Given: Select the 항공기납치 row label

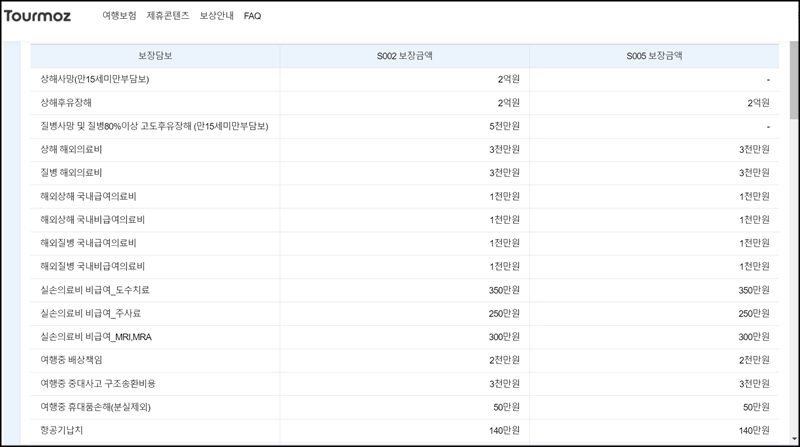Looking at the screenshot, I should click(62, 431).
